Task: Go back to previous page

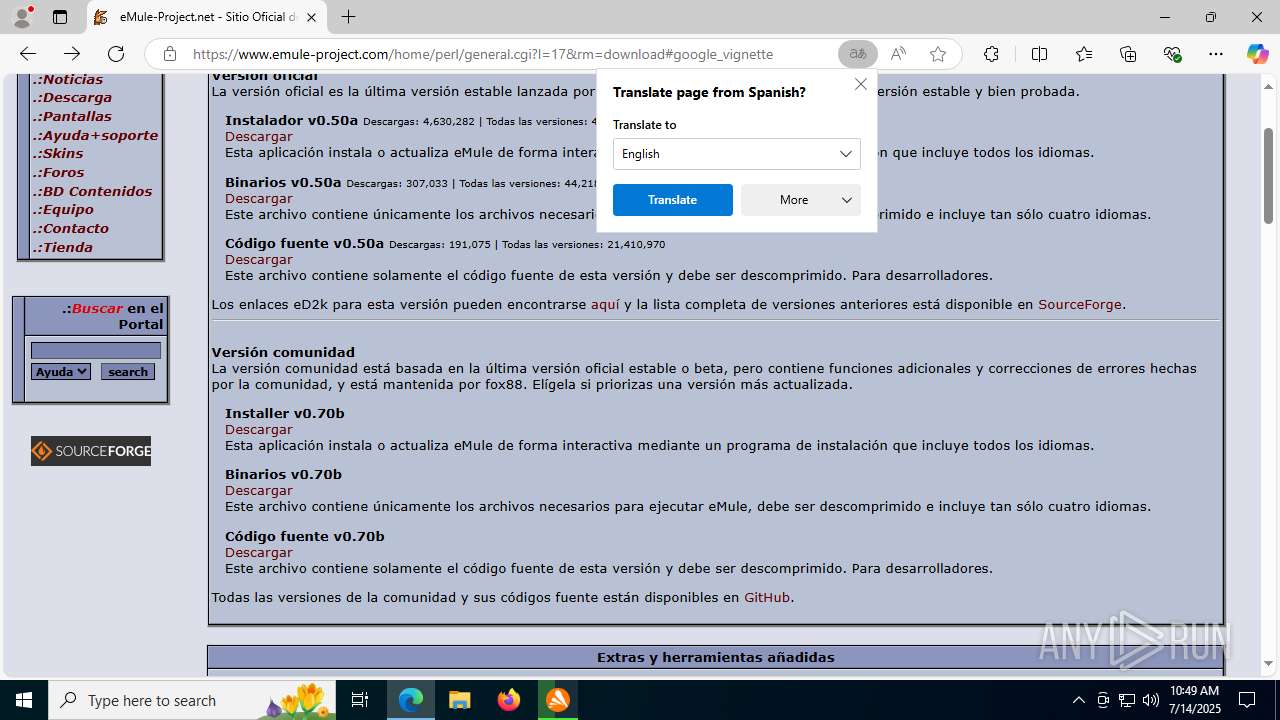Action: pos(28,54)
